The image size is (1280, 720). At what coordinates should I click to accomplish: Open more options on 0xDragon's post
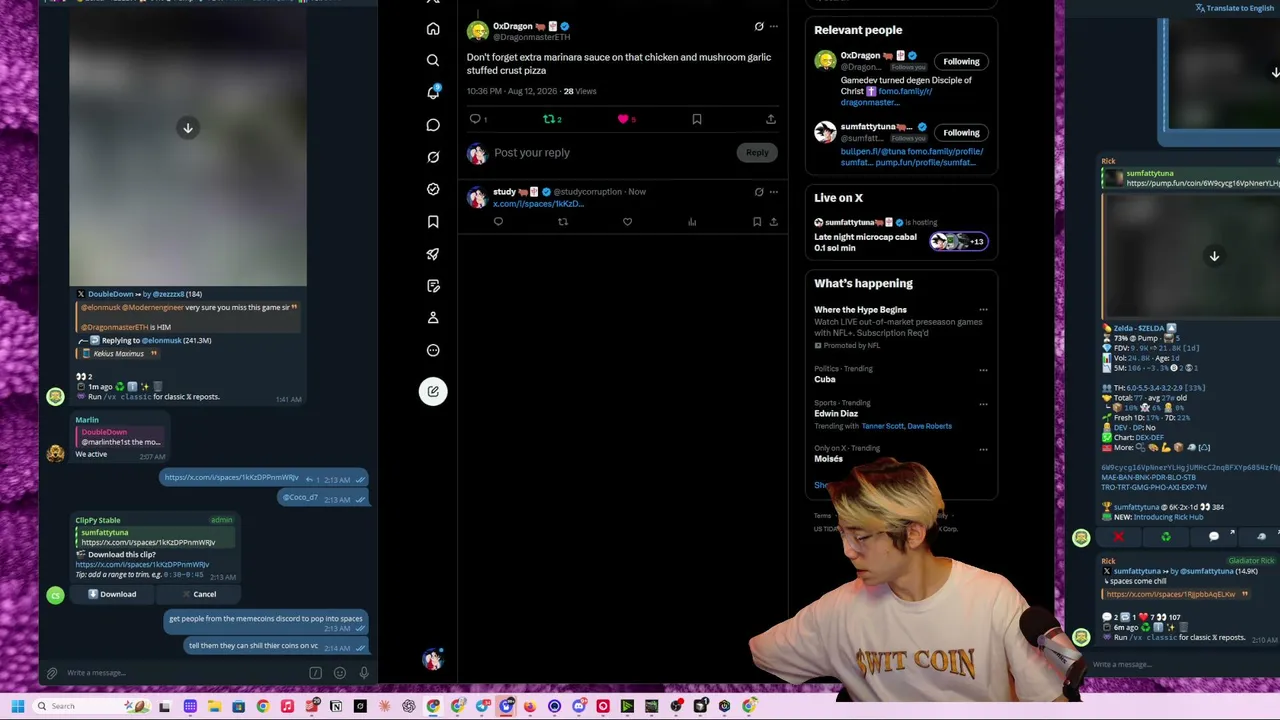tap(773, 26)
